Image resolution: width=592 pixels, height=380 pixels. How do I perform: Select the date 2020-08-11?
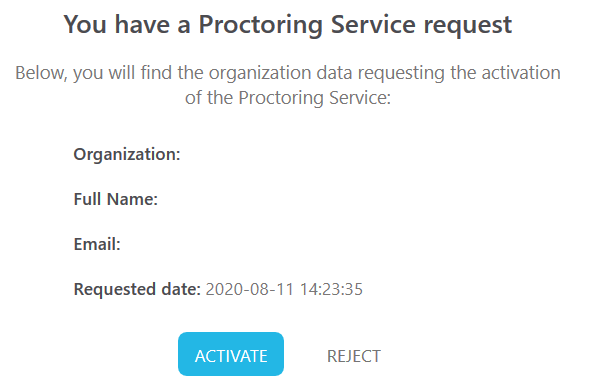click(250, 289)
